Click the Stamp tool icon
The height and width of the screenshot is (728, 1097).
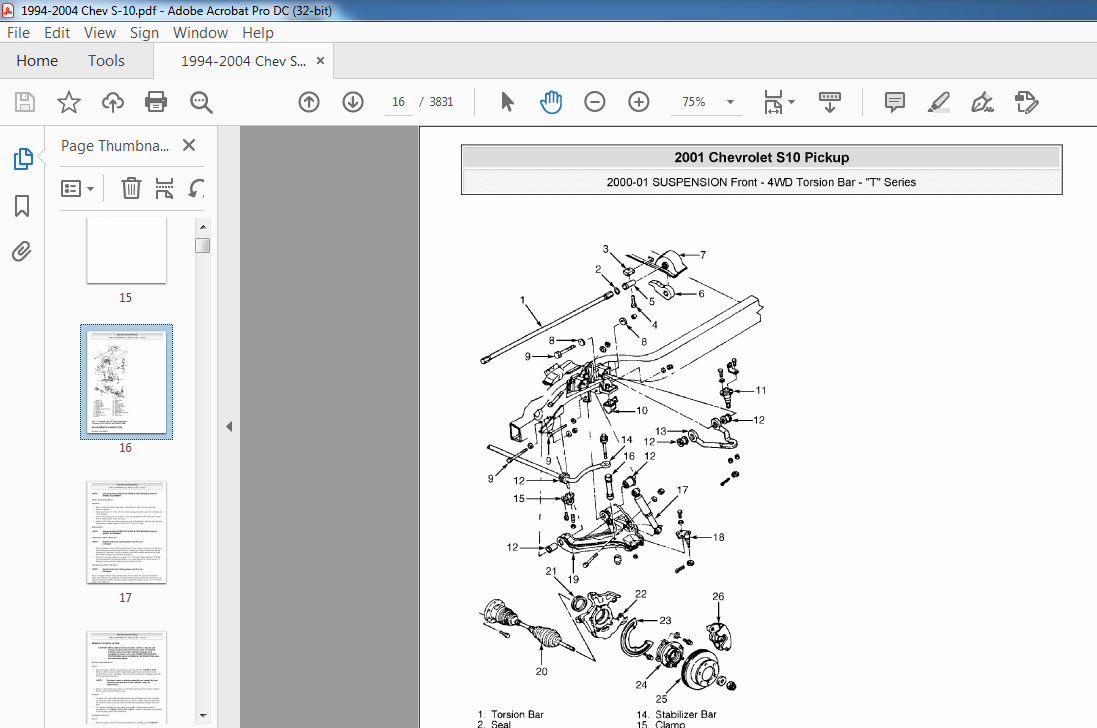(x=1026, y=102)
